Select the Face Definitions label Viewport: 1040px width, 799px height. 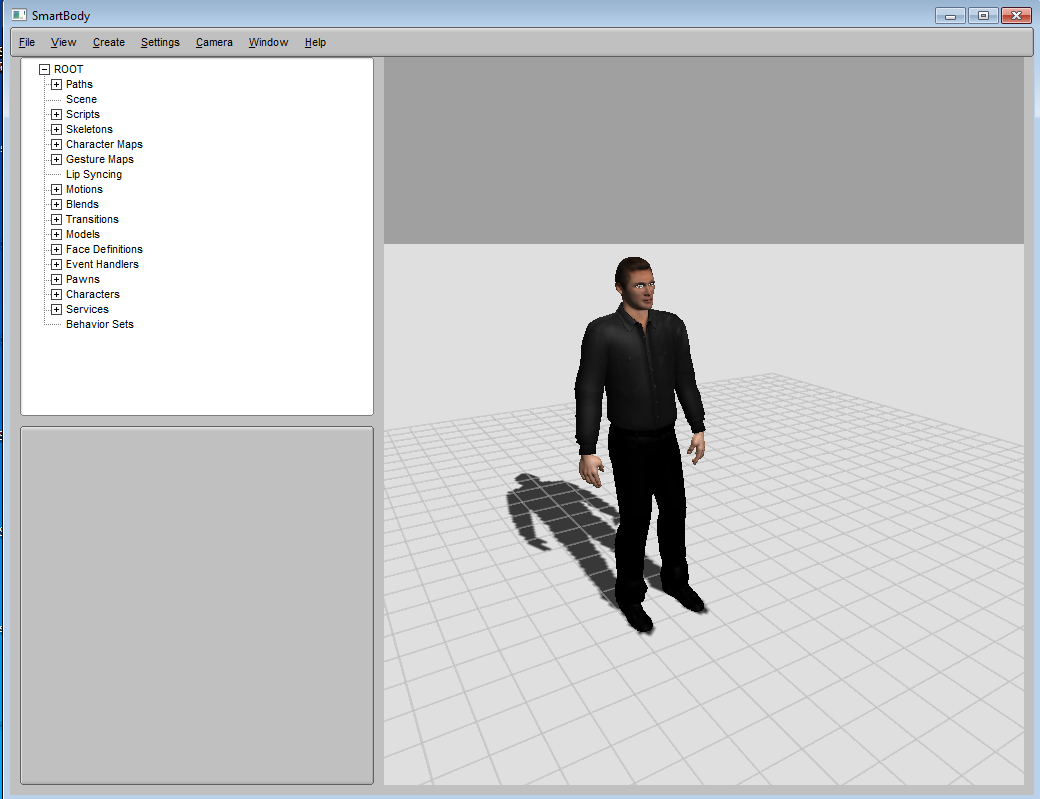coord(104,249)
